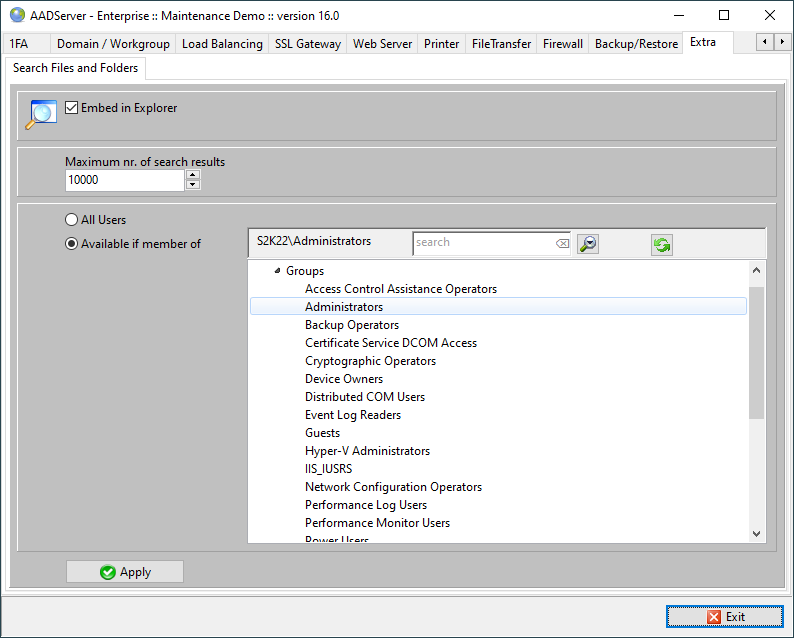Screen dimensions: 794x638
Task: Open the Firewall tab
Action: tap(562, 44)
